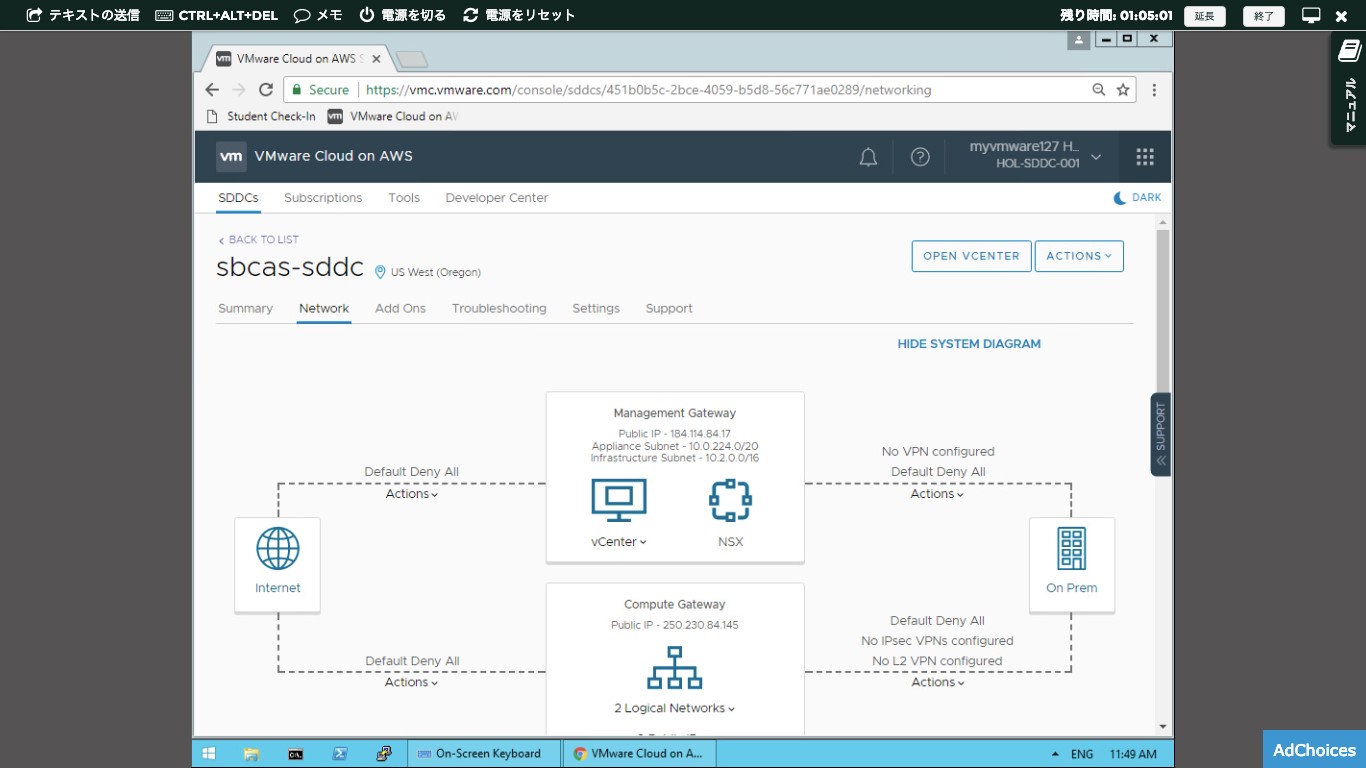This screenshot has height=768, width=1366.
Task: Expand the SUPPORT side panel
Action: tap(1160, 434)
